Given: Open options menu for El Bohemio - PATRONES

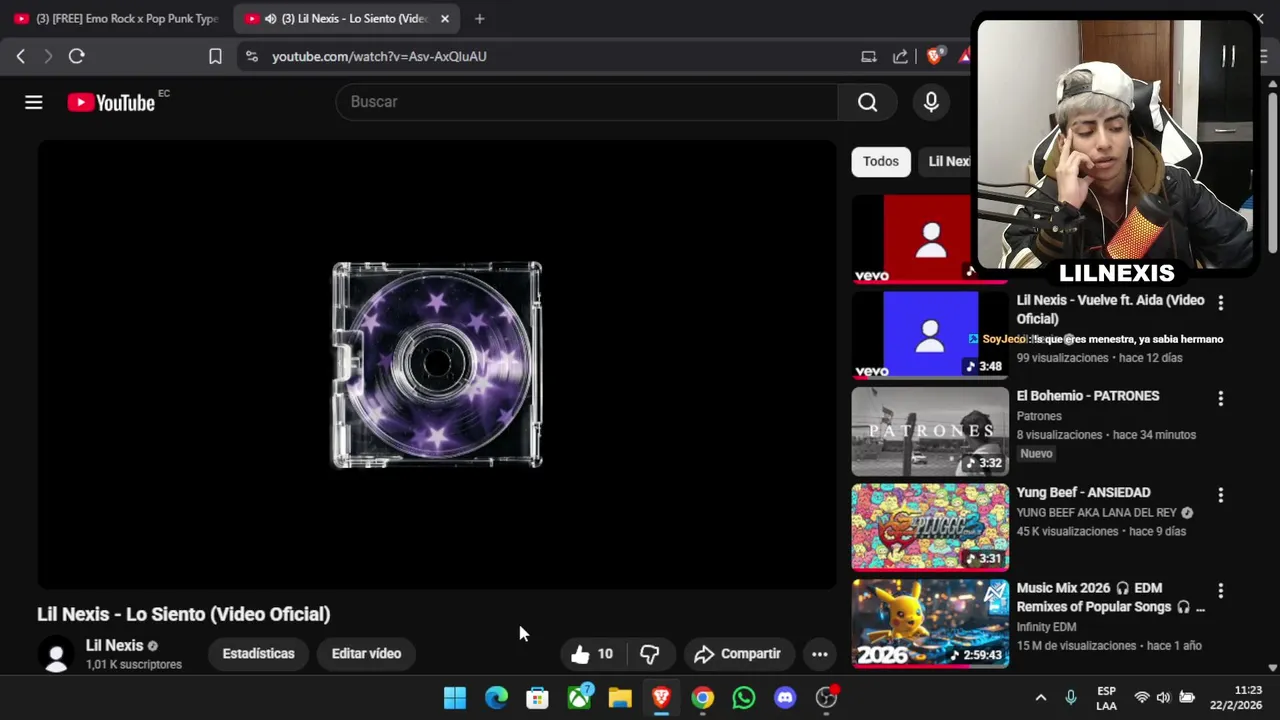Looking at the screenshot, I should (1220, 398).
